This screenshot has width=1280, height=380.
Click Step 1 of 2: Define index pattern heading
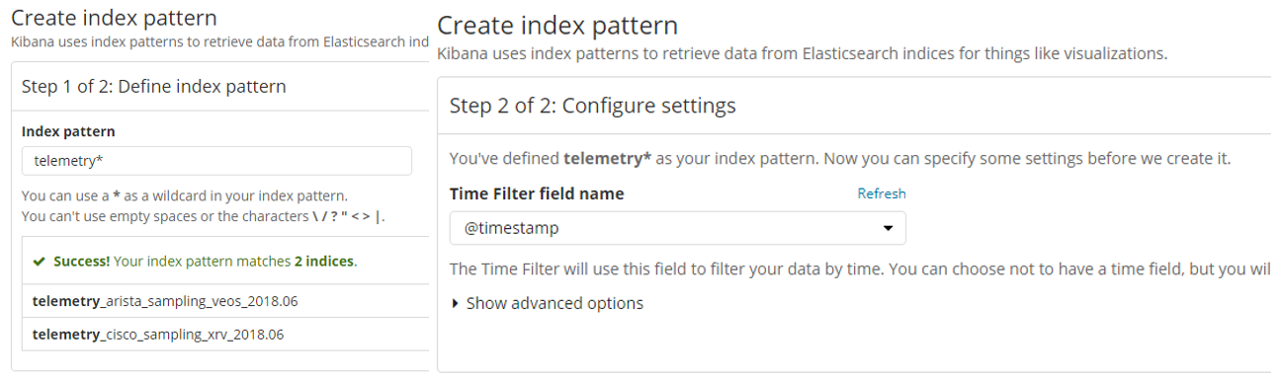click(154, 87)
